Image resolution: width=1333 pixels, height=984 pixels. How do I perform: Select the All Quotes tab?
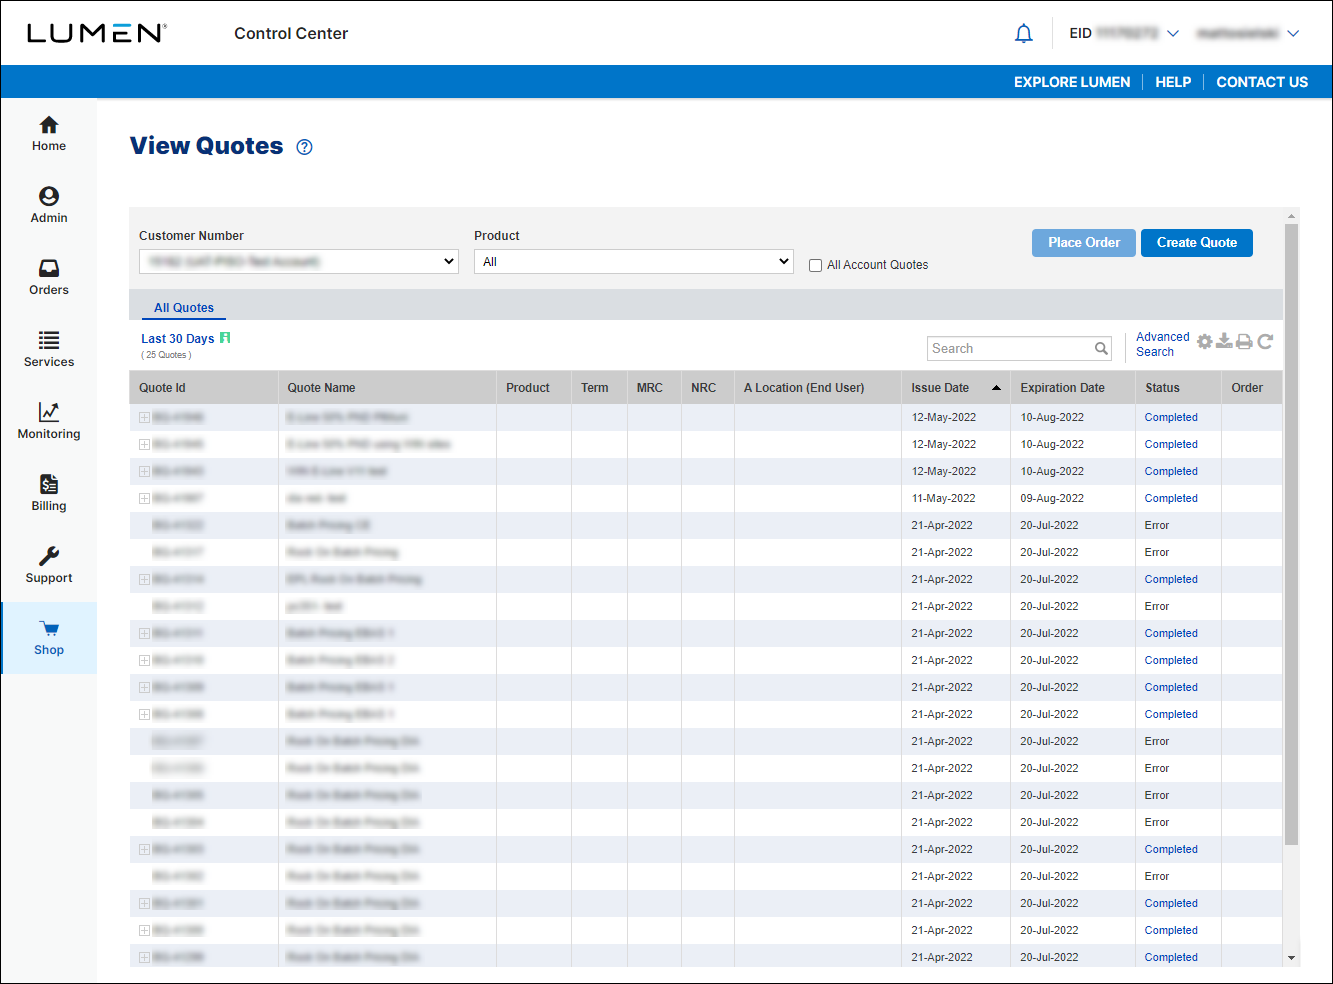pos(184,308)
